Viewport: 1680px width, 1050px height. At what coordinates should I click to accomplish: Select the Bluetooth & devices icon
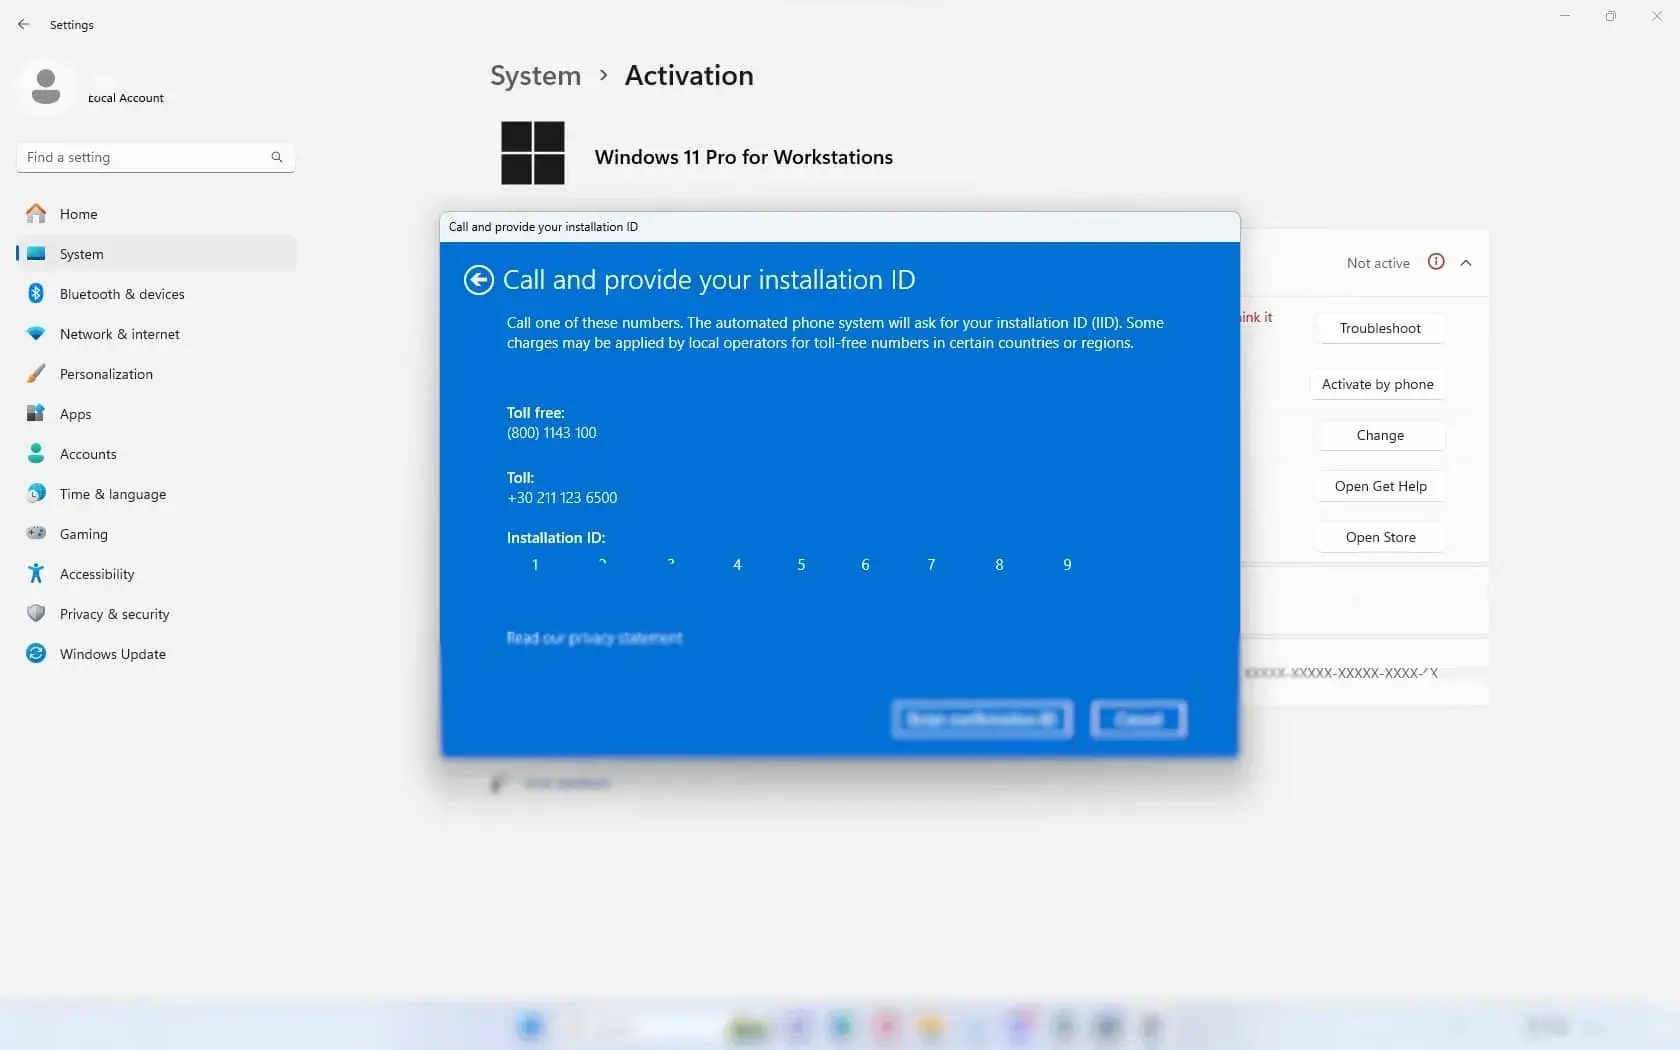pos(36,293)
